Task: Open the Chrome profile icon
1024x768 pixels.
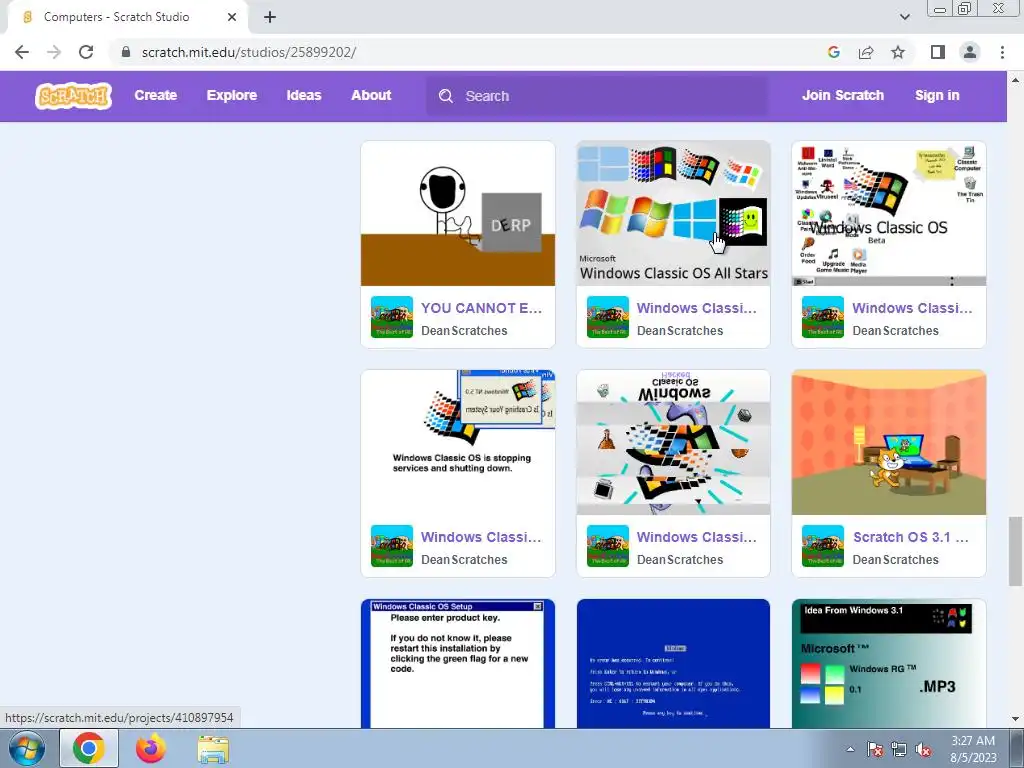Action: tap(970, 52)
